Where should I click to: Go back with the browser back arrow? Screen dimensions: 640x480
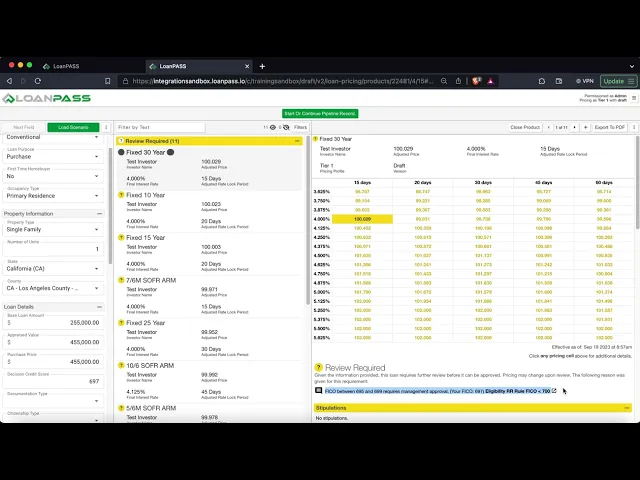[x=10, y=81]
